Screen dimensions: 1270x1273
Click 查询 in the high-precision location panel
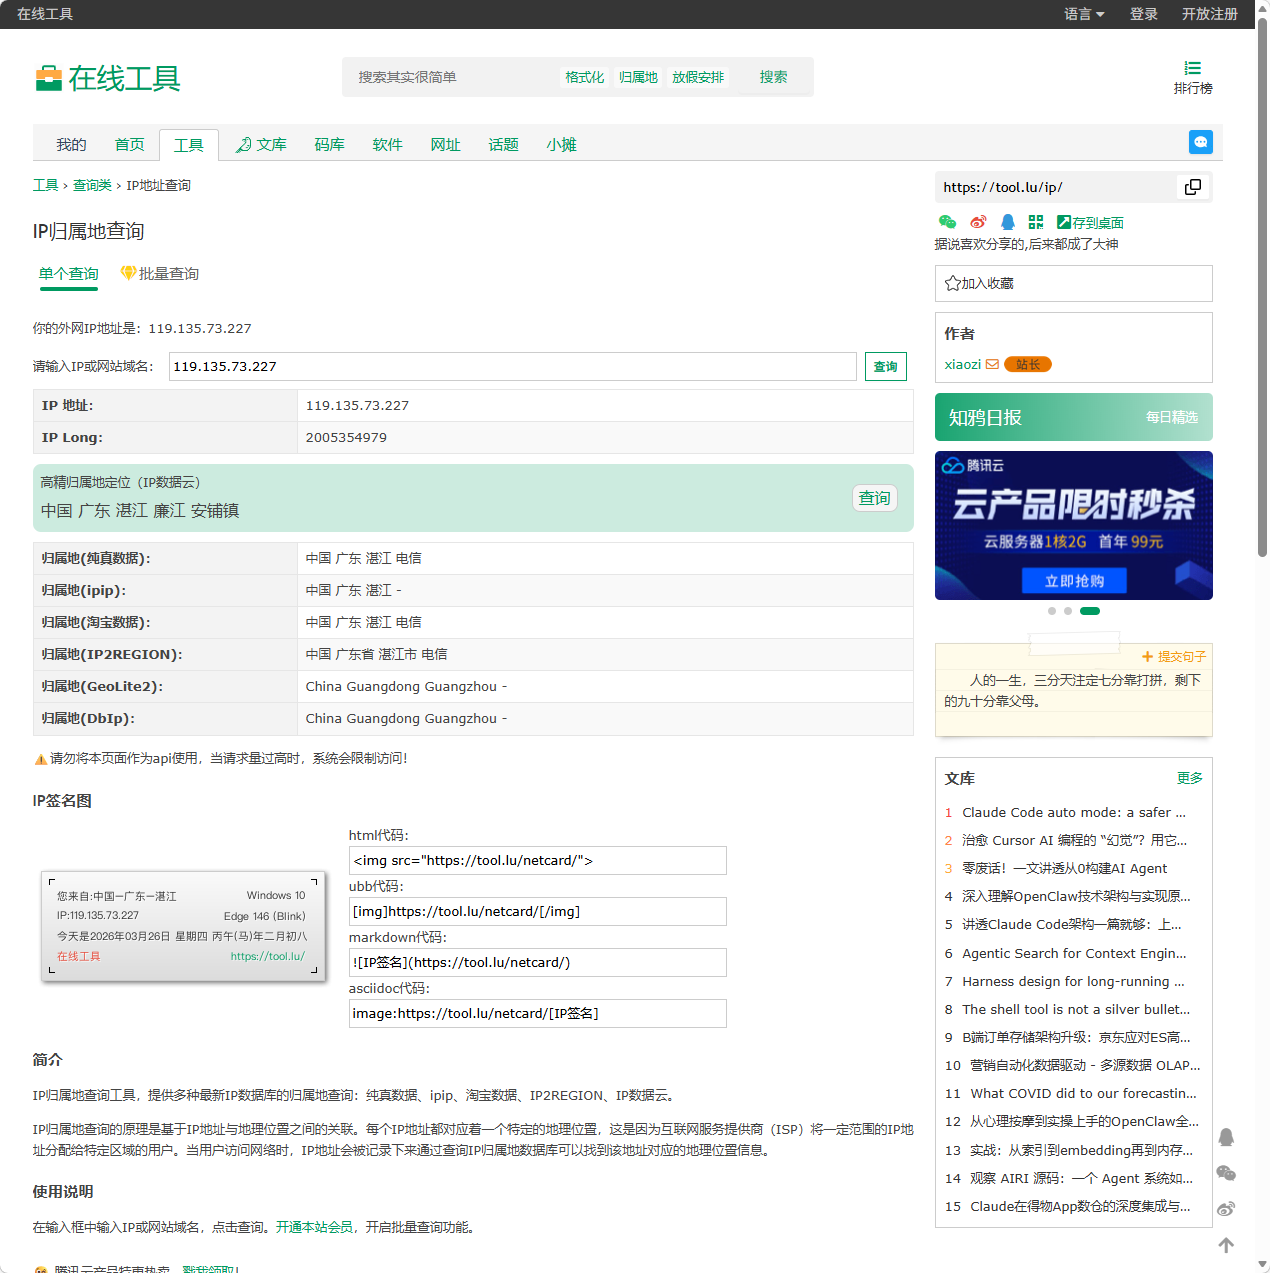coord(874,498)
